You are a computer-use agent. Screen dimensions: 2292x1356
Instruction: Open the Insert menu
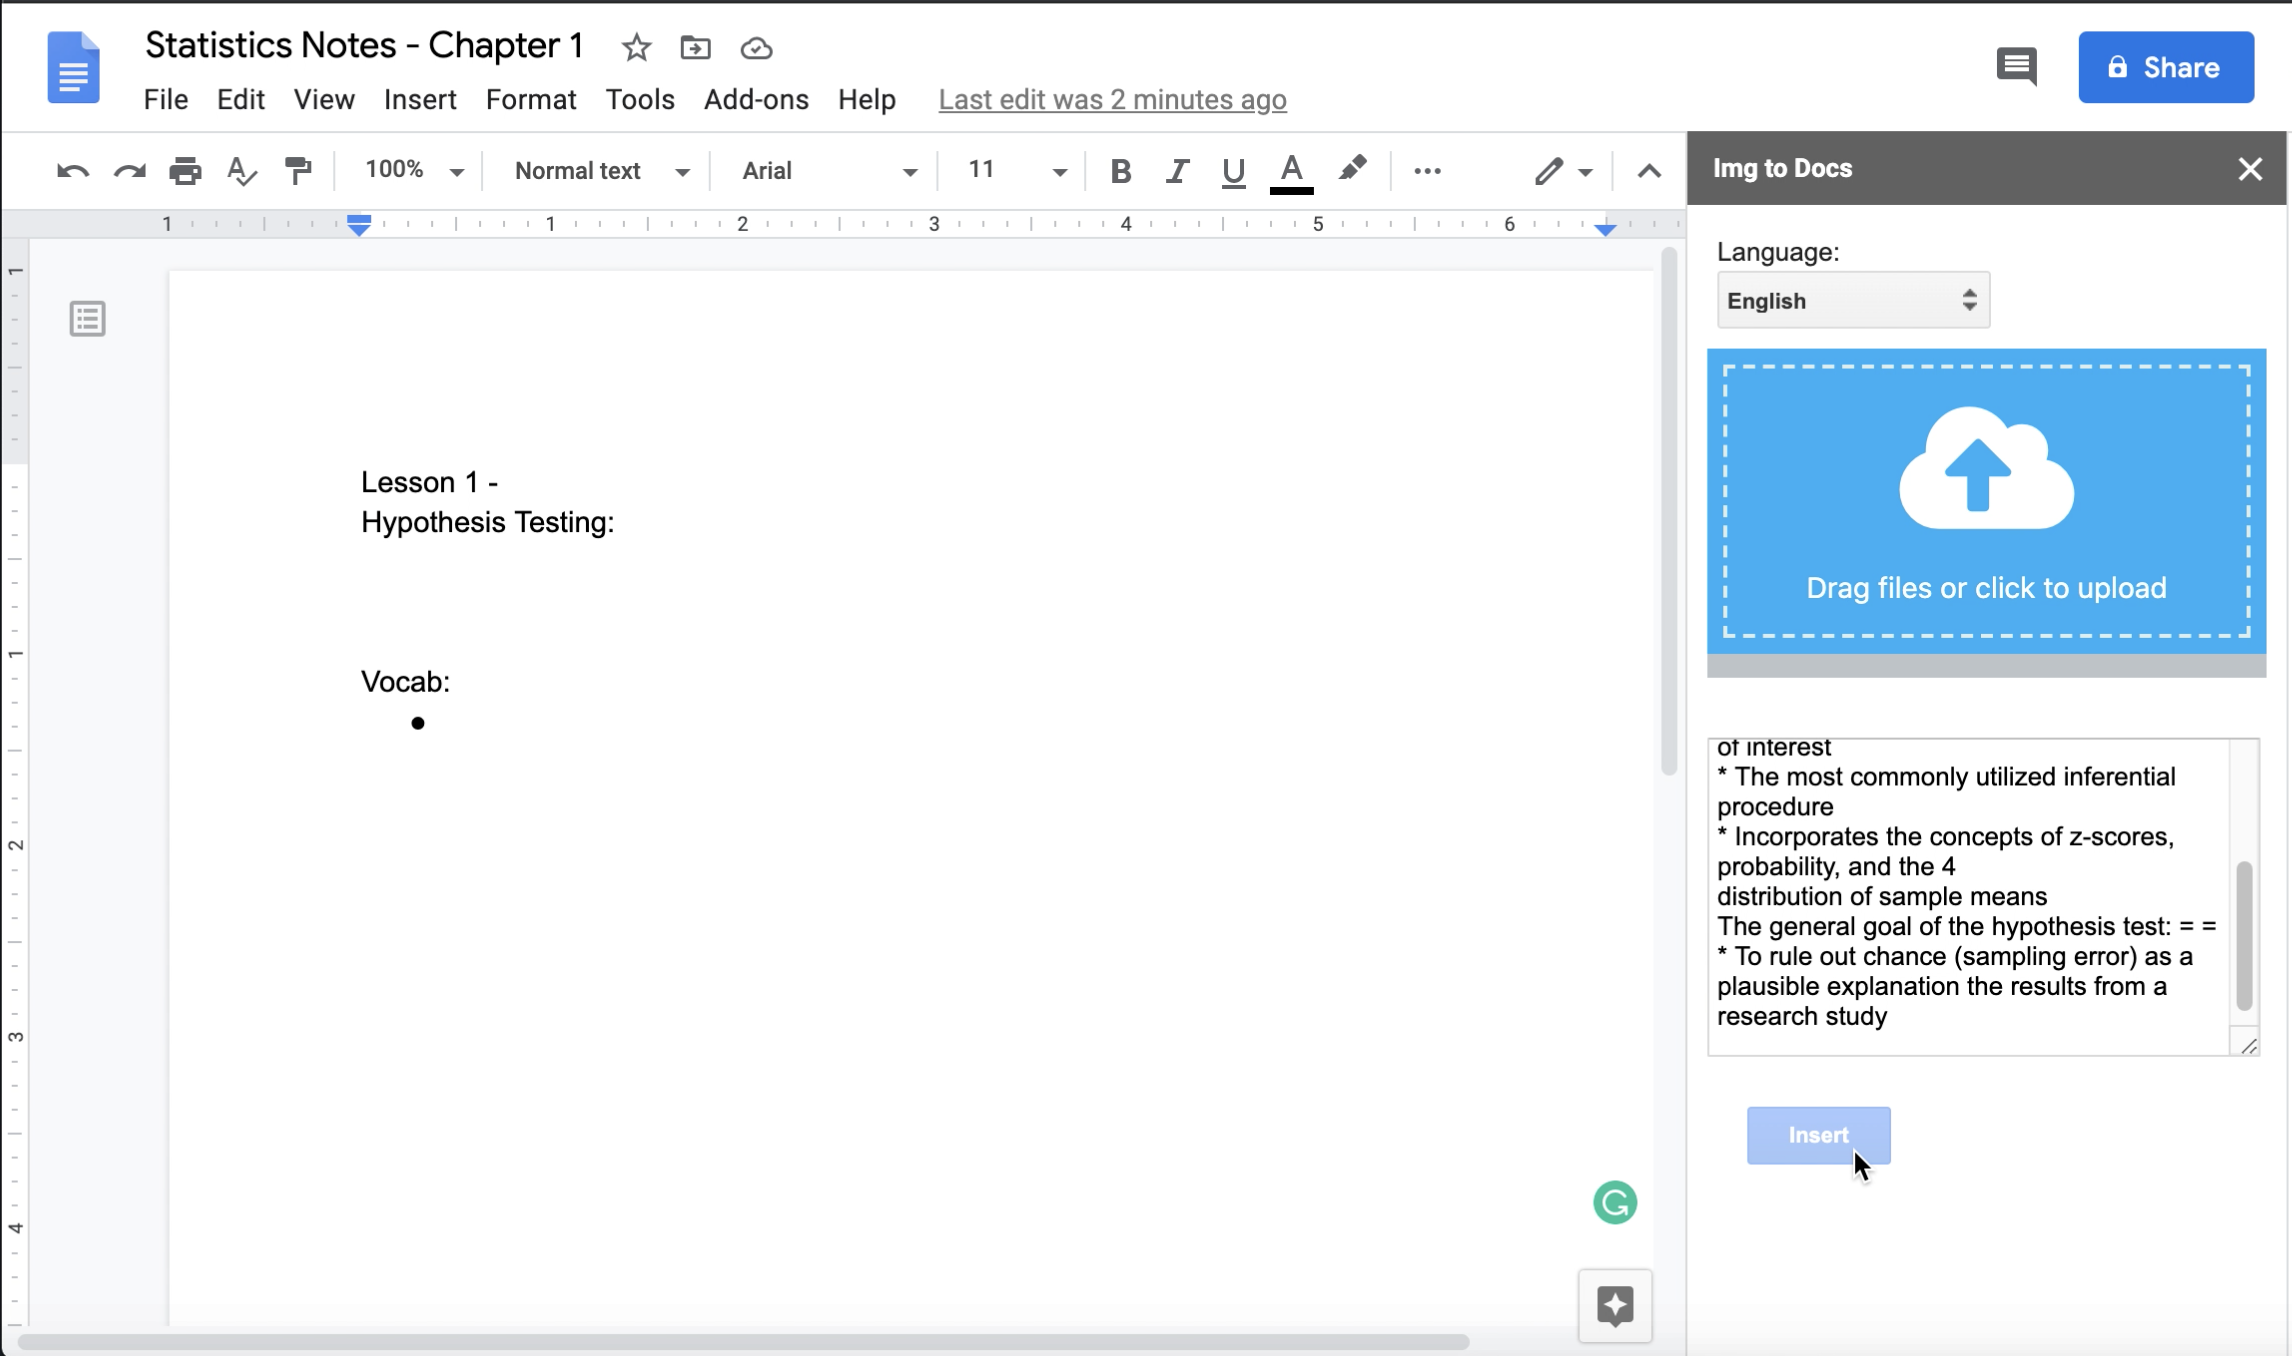420,98
